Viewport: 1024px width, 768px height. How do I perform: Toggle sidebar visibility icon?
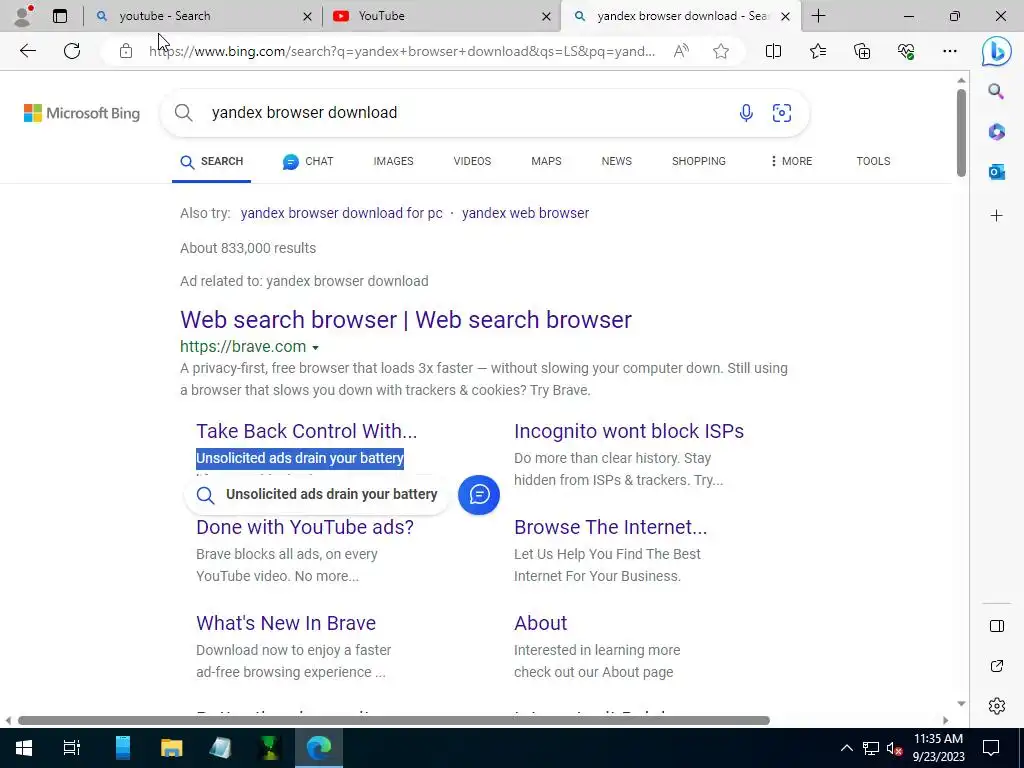coord(997,626)
